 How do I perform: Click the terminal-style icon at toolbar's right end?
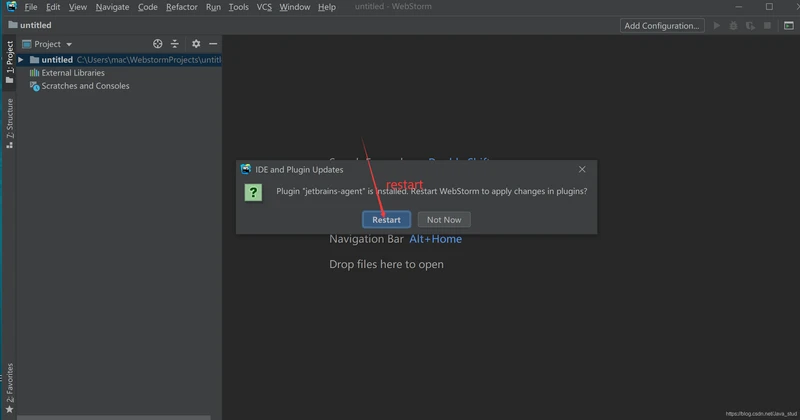[x=788, y=26]
